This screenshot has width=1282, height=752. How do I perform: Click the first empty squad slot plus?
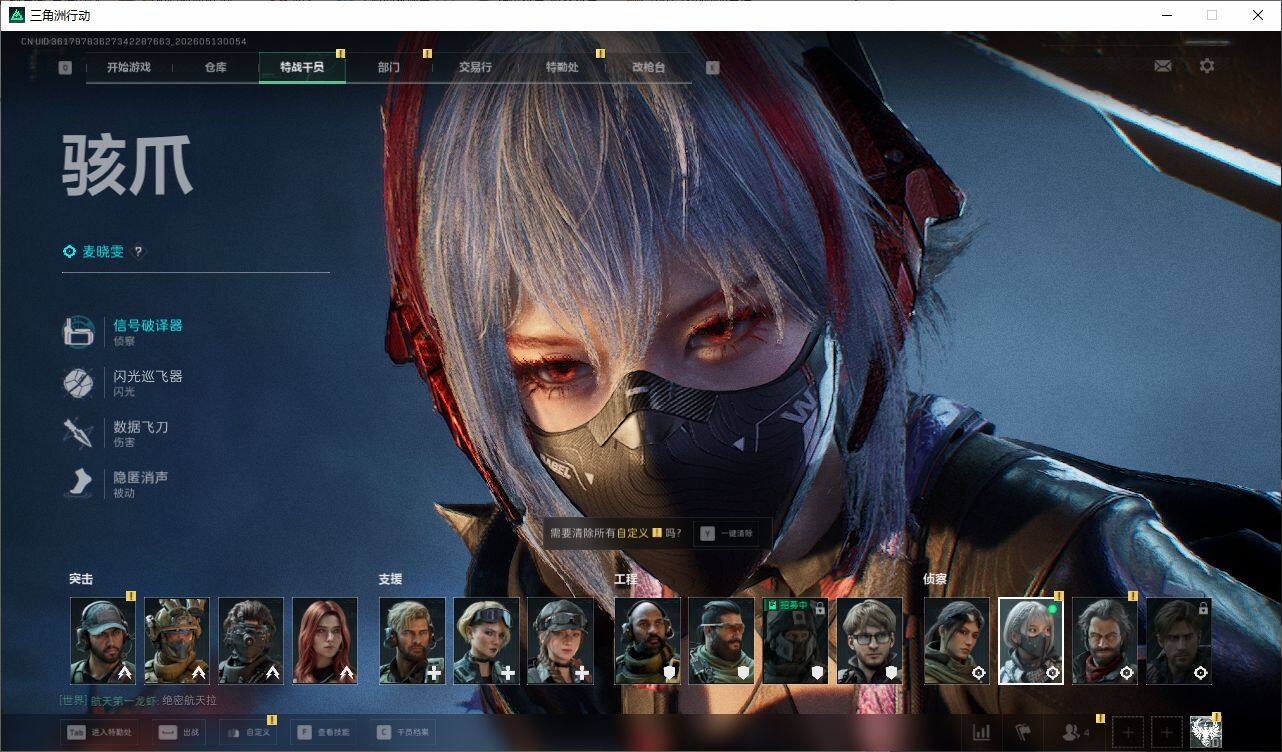1128,733
